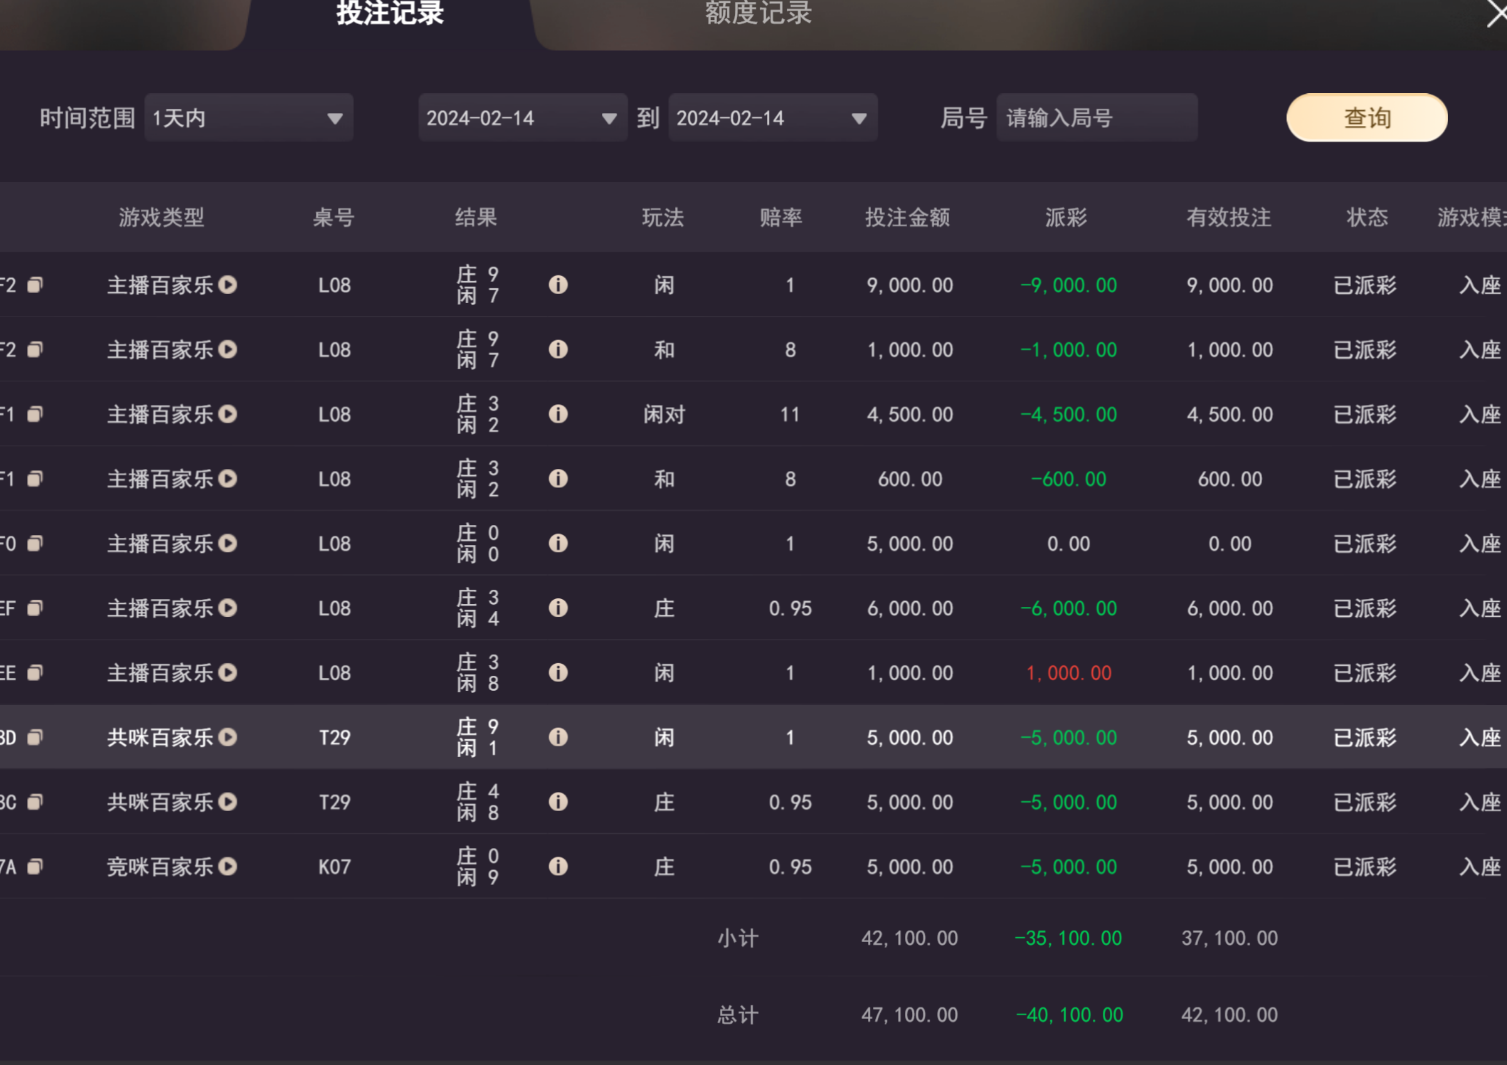
Task: Close the records panel with the X
Action: pyautogui.click(x=1496, y=14)
